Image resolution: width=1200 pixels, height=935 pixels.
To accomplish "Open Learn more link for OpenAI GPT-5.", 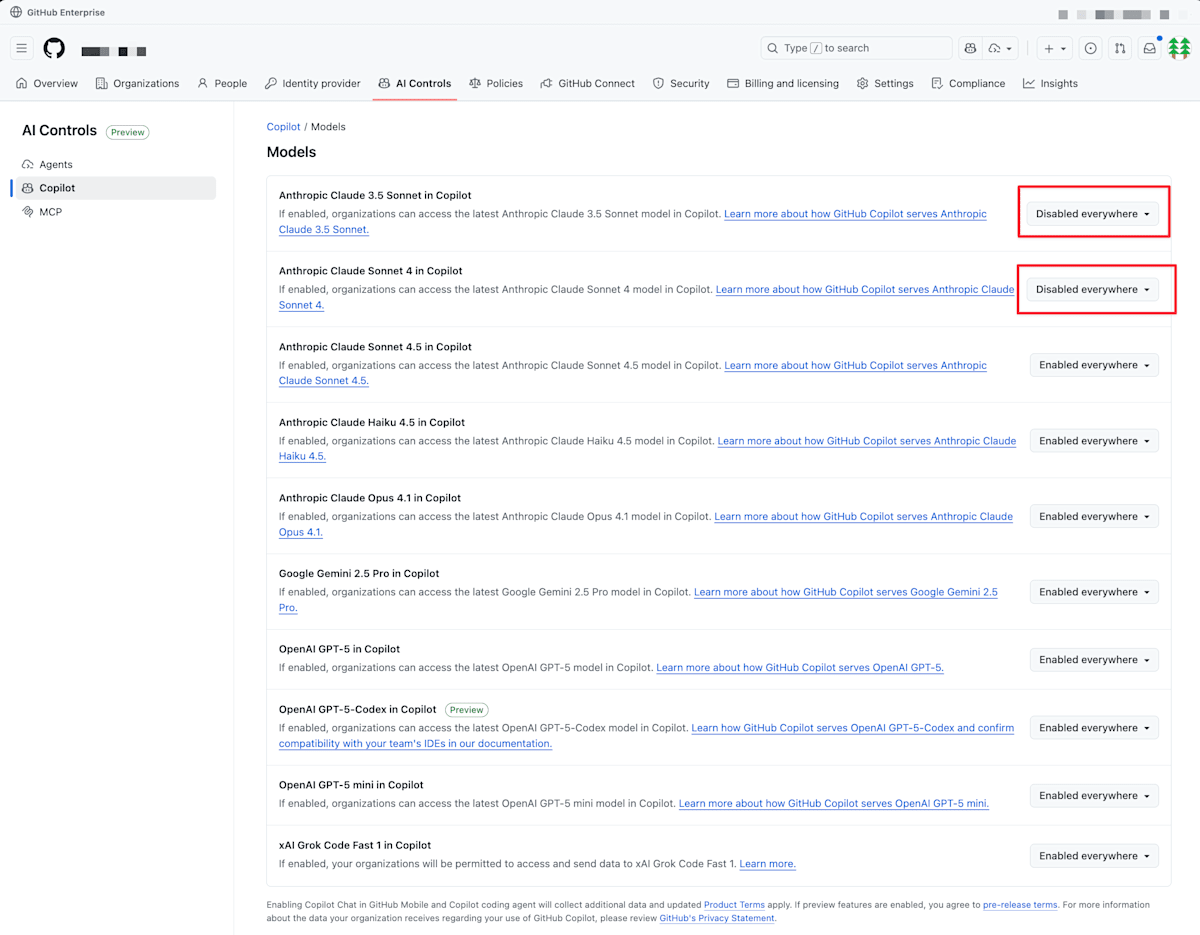I will tap(800, 668).
